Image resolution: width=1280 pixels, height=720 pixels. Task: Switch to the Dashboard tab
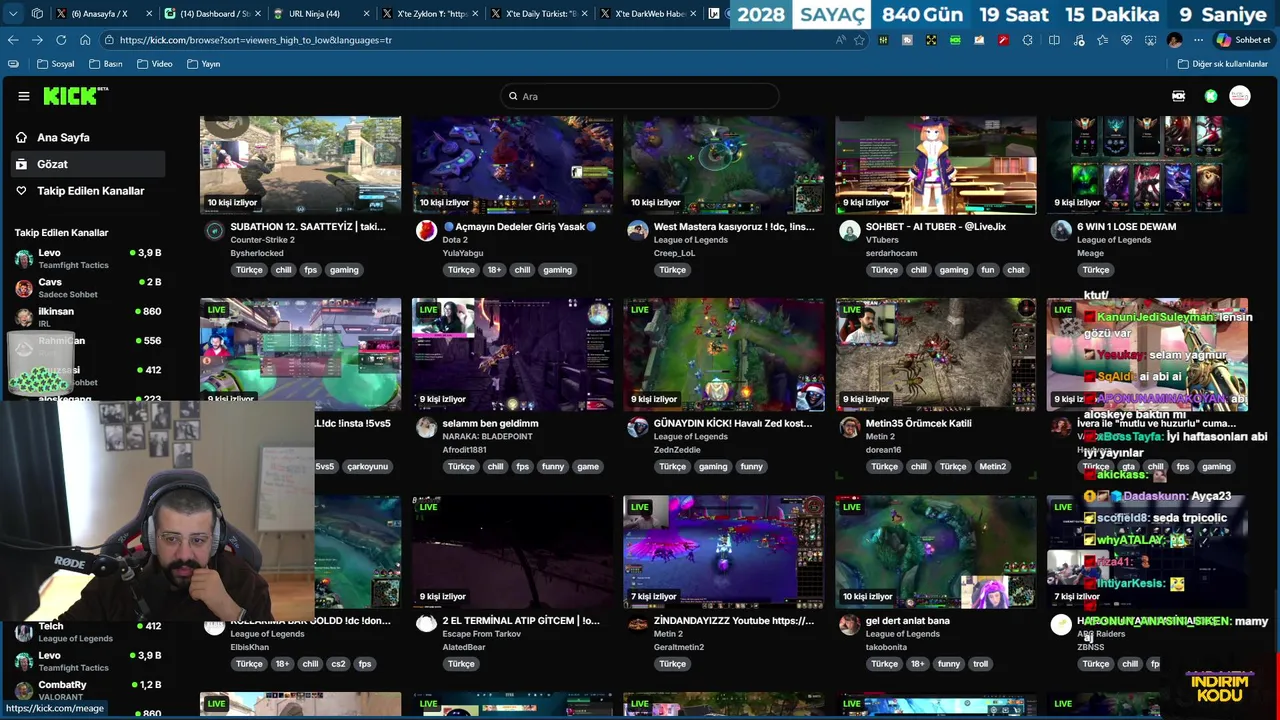click(212, 14)
